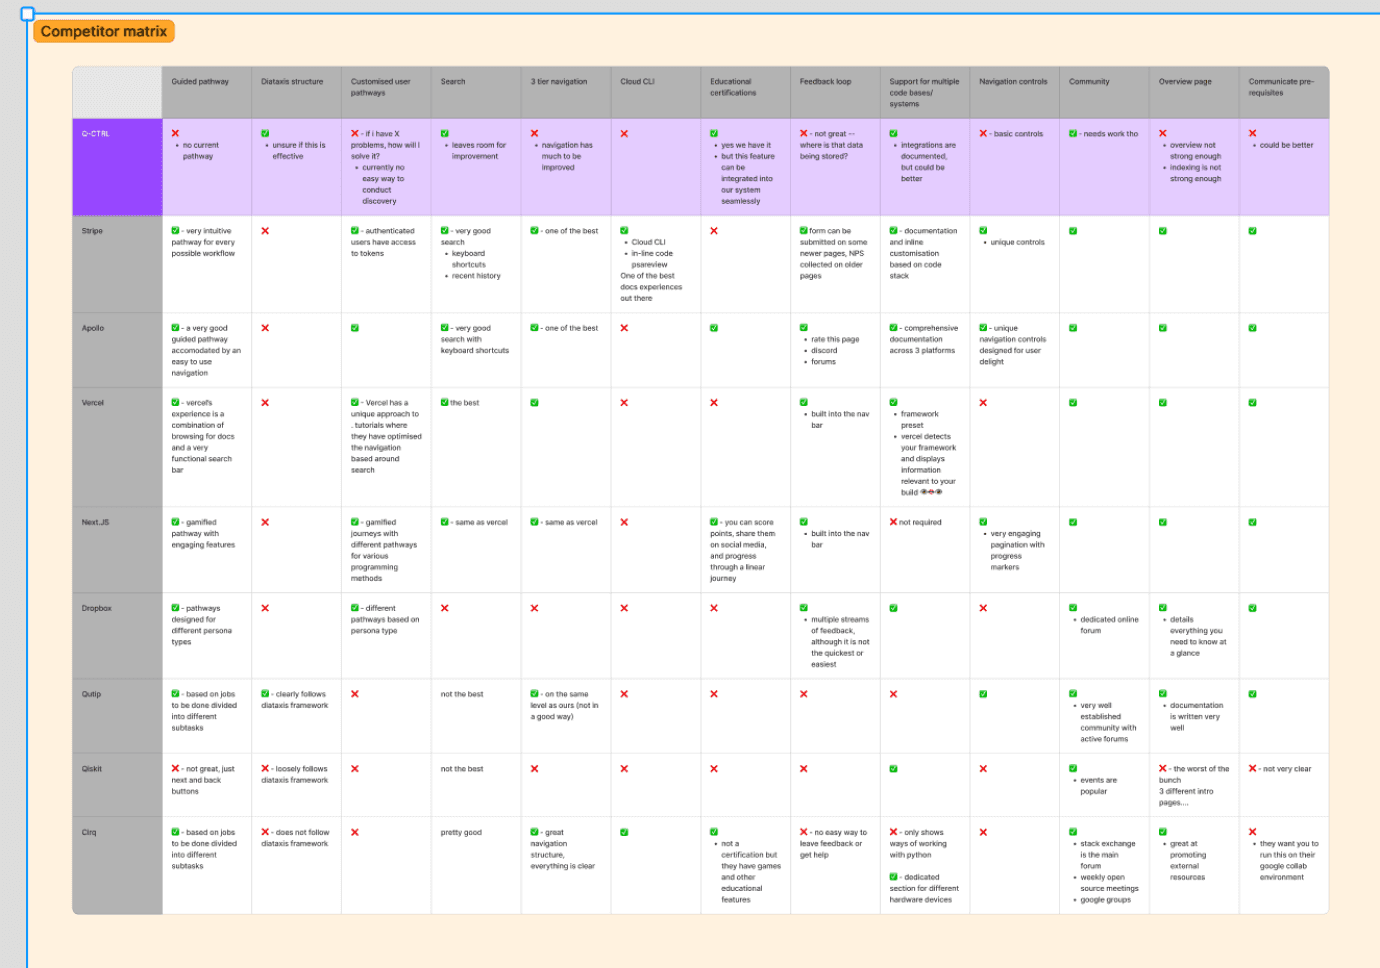The image size is (1380, 968).
Task: Click the 'no current pathway' text in Q-CTRL row
Action: point(200,151)
